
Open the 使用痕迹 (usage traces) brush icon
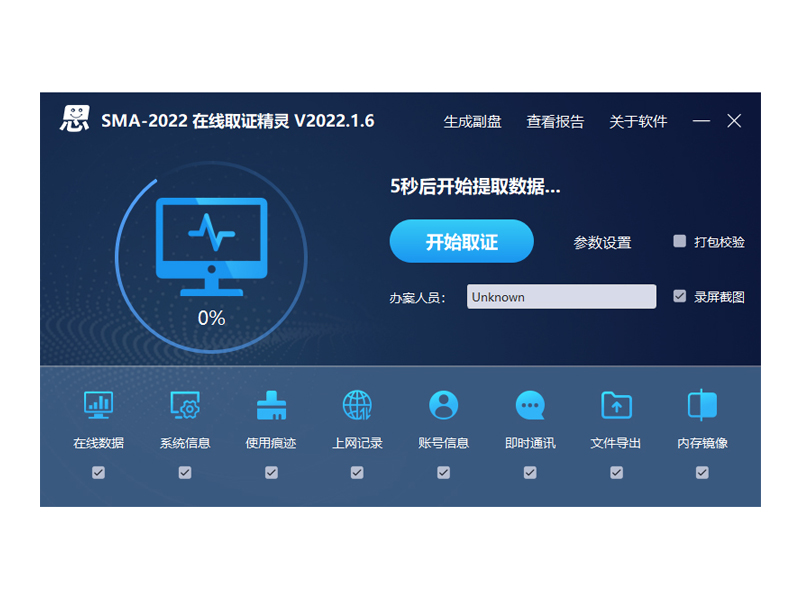(271, 404)
